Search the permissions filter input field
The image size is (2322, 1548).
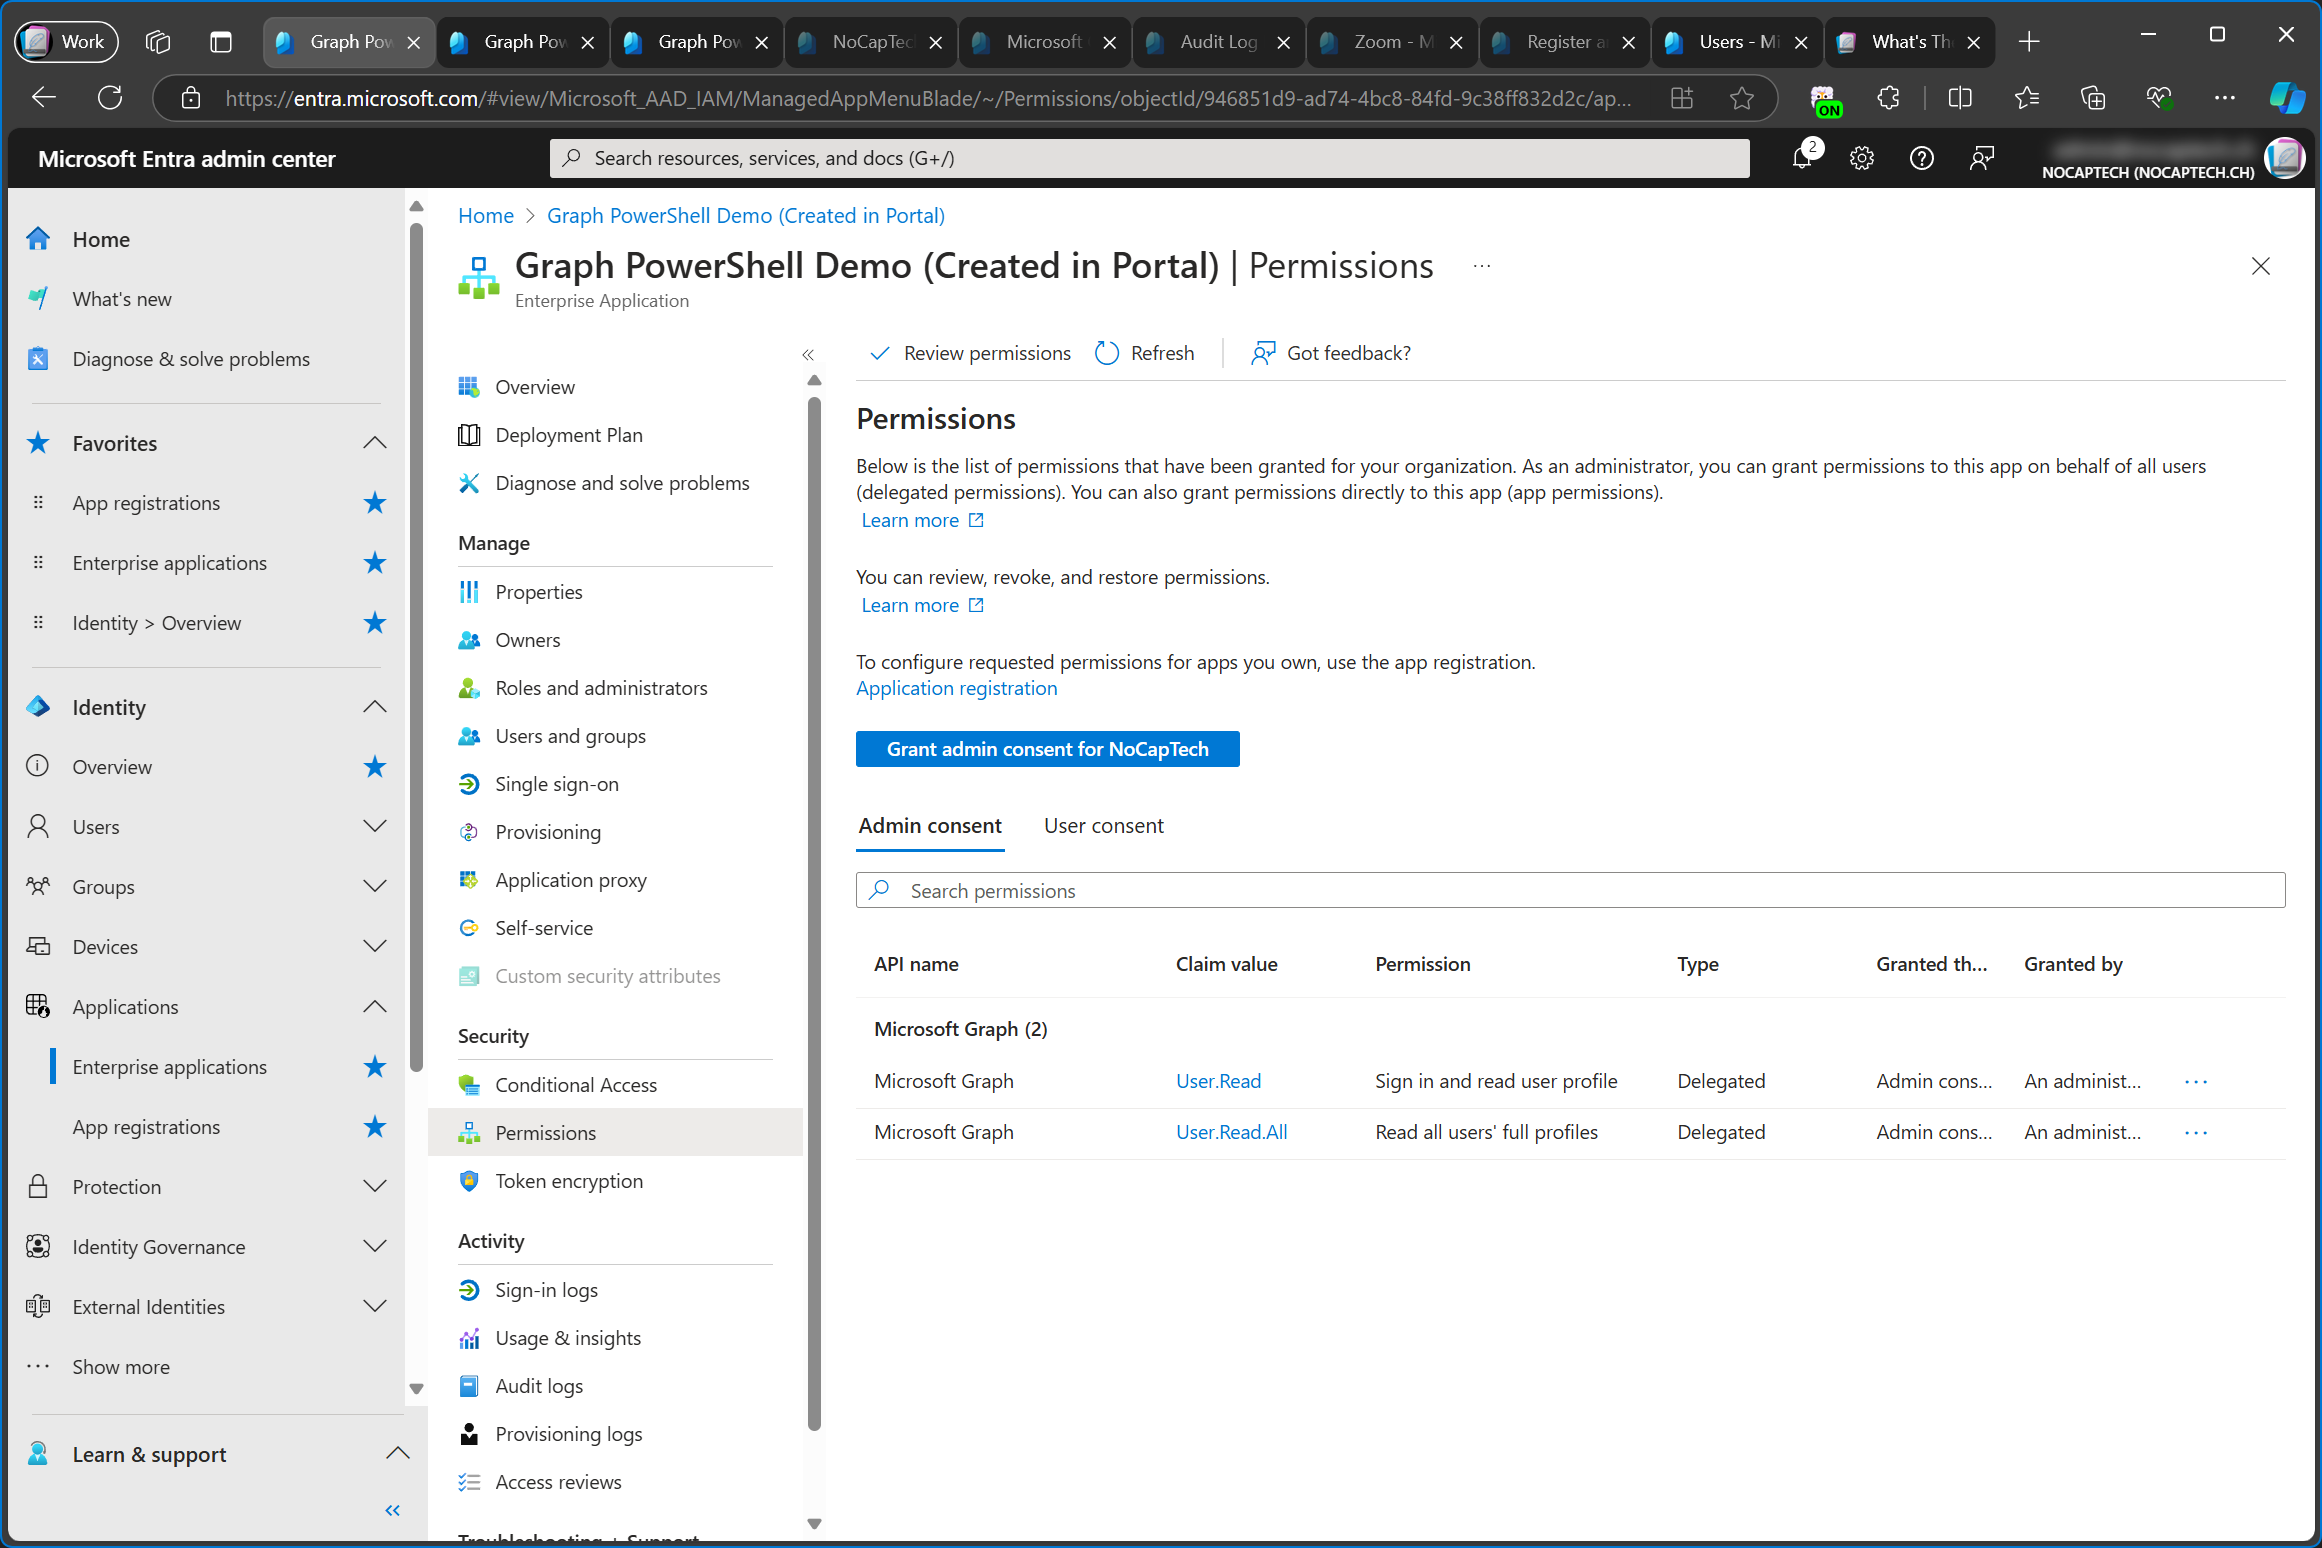(1570, 890)
